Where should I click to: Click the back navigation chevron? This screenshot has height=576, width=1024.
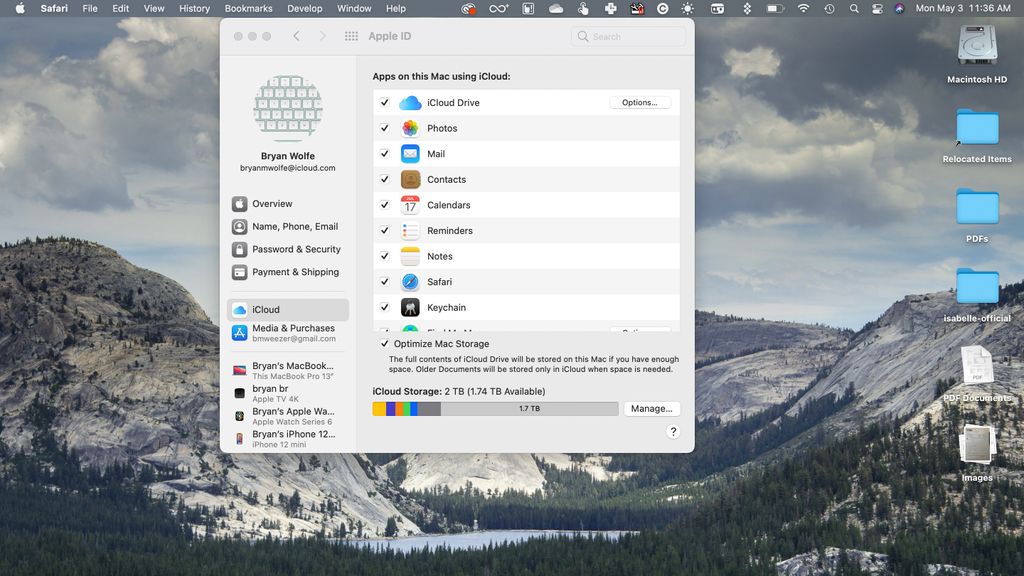(x=296, y=35)
